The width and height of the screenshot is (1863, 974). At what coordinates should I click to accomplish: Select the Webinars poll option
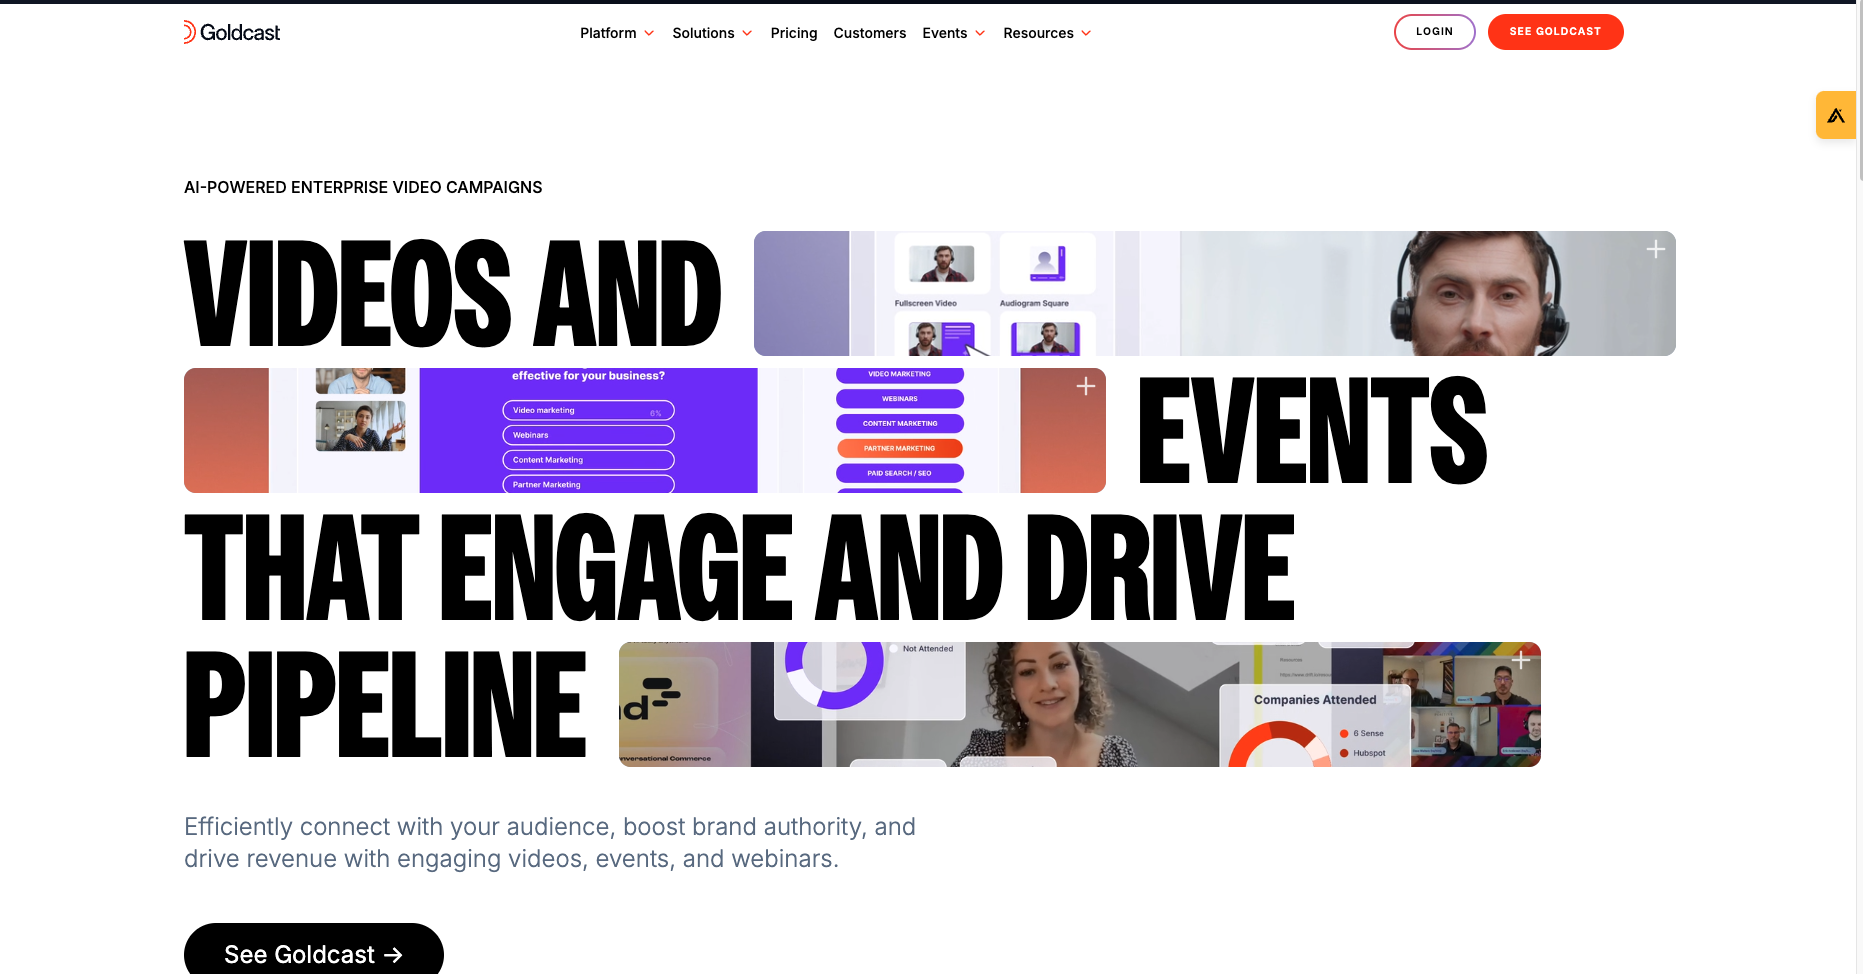[588, 435]
